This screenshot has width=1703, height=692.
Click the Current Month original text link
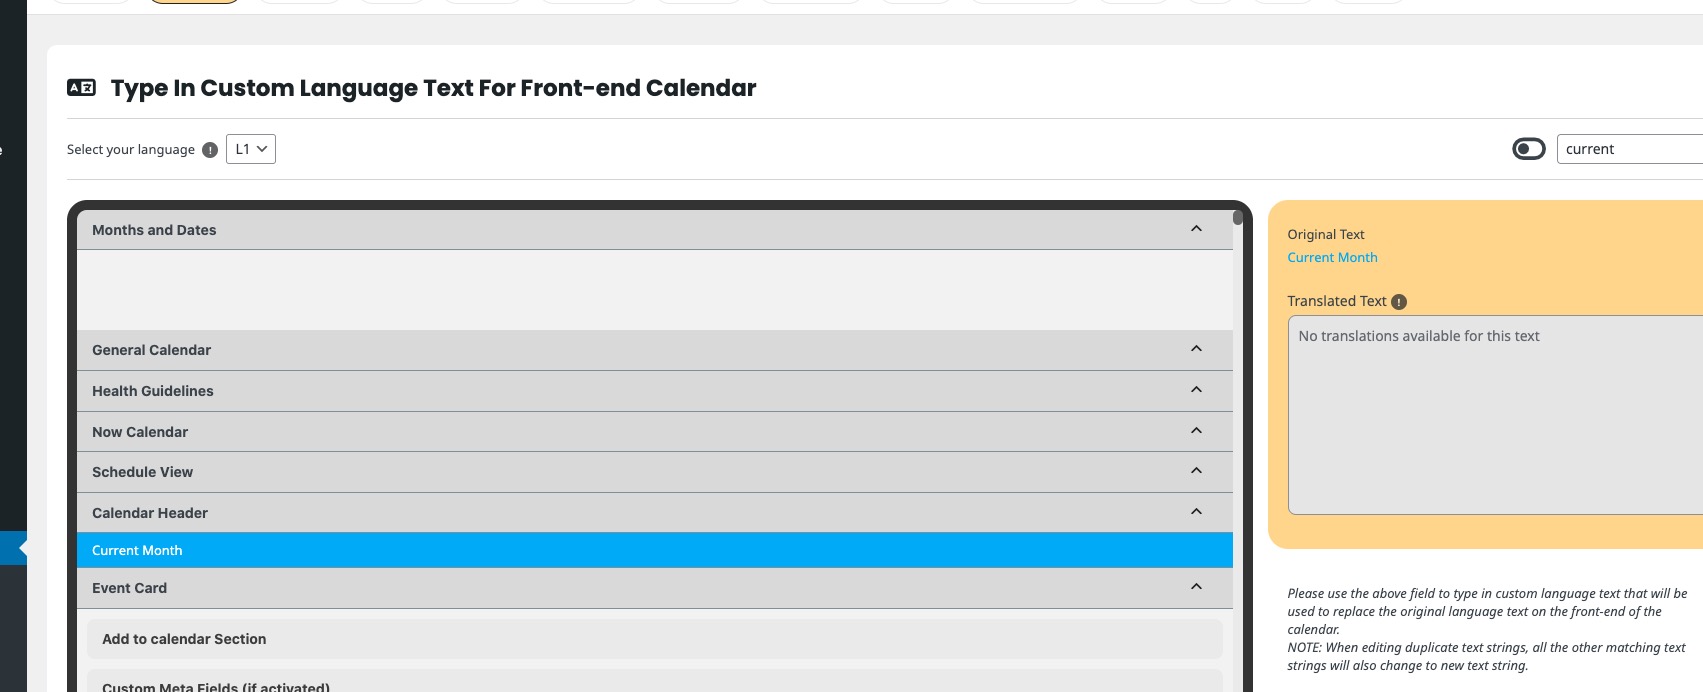1332,258
